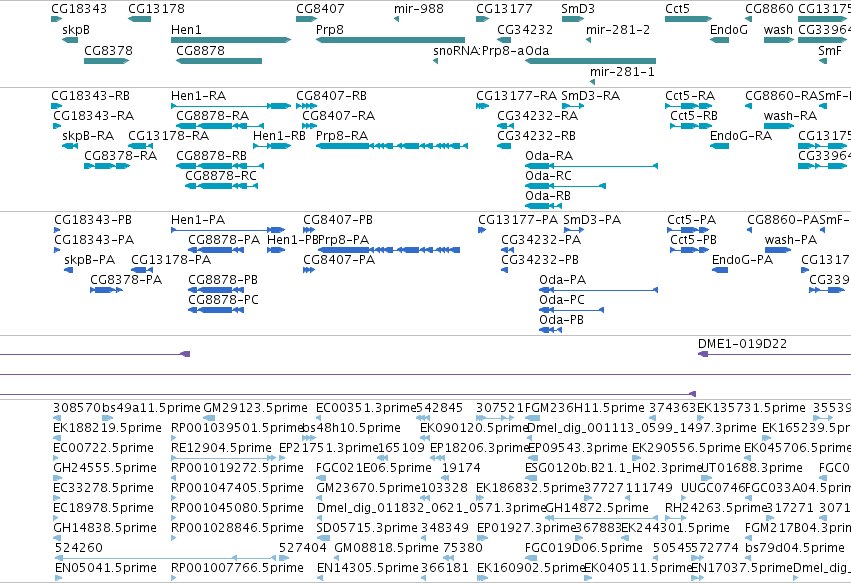This screenshot has width=851, height=583.
Task: Select SmD3 gene label
Action: click(578, 9)
